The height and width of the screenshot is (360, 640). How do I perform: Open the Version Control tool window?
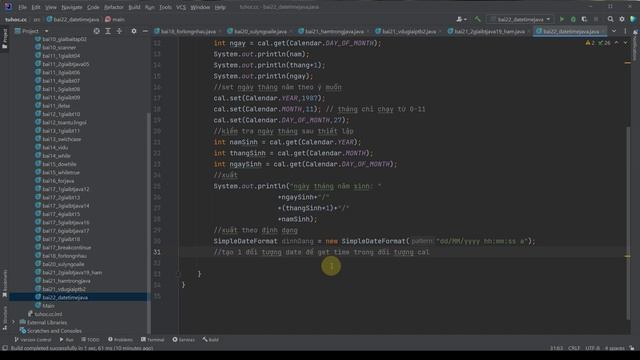point(33,340)
